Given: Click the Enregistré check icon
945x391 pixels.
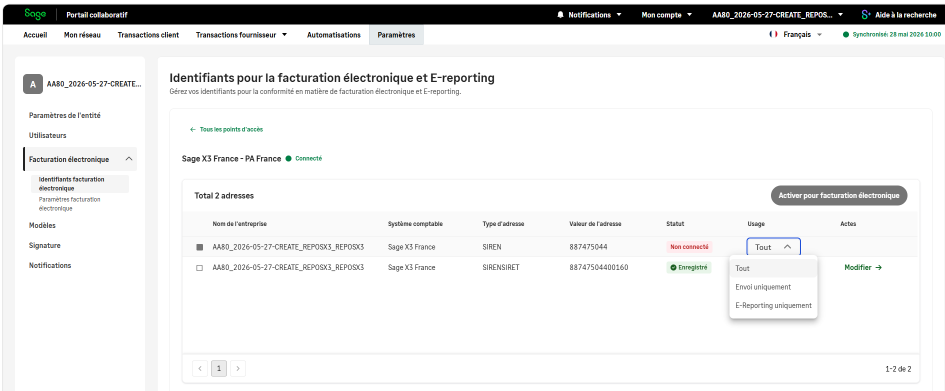Looking at the screenshot, I should 673,267.
